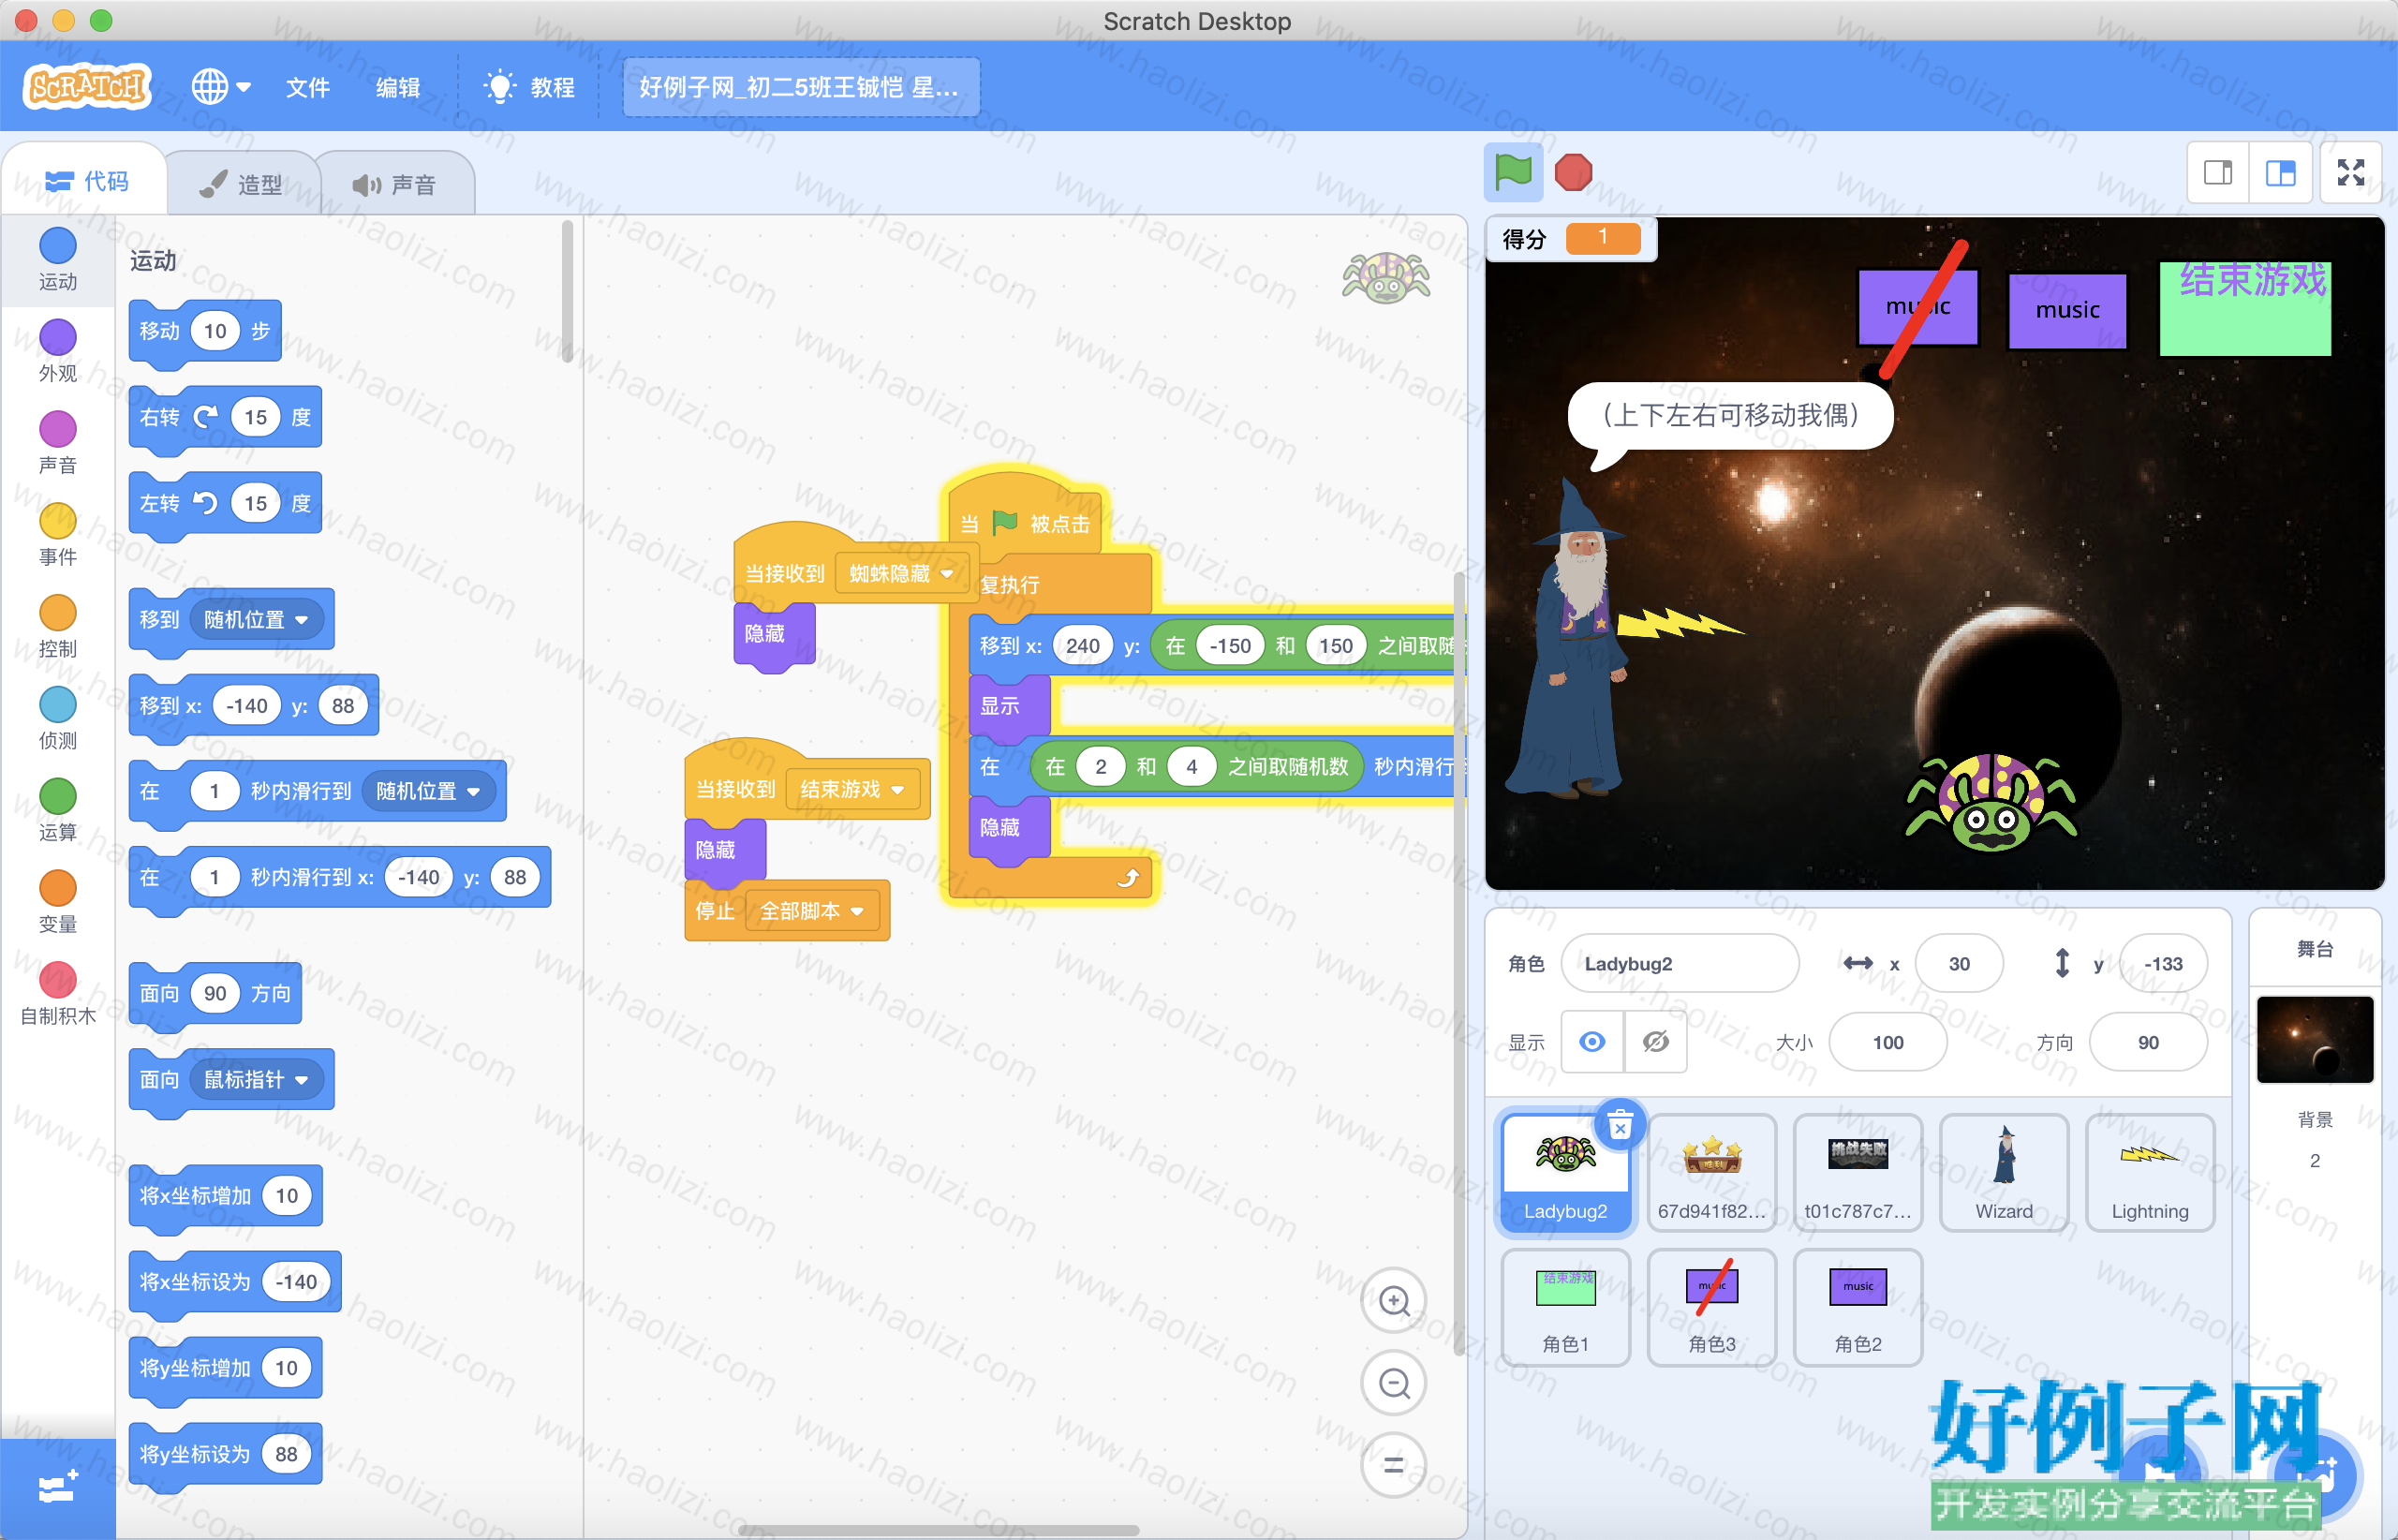Open the 随机位置 dropdown in 滑行到 block
Screen dimensions: 2398x1540
[428, 791]
